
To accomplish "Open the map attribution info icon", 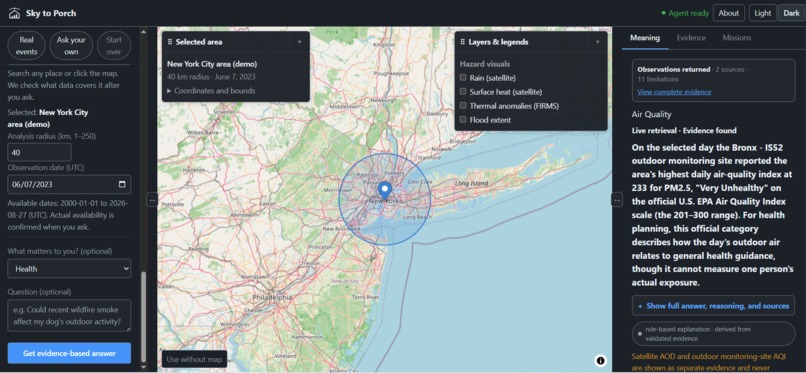I will 600,360.
